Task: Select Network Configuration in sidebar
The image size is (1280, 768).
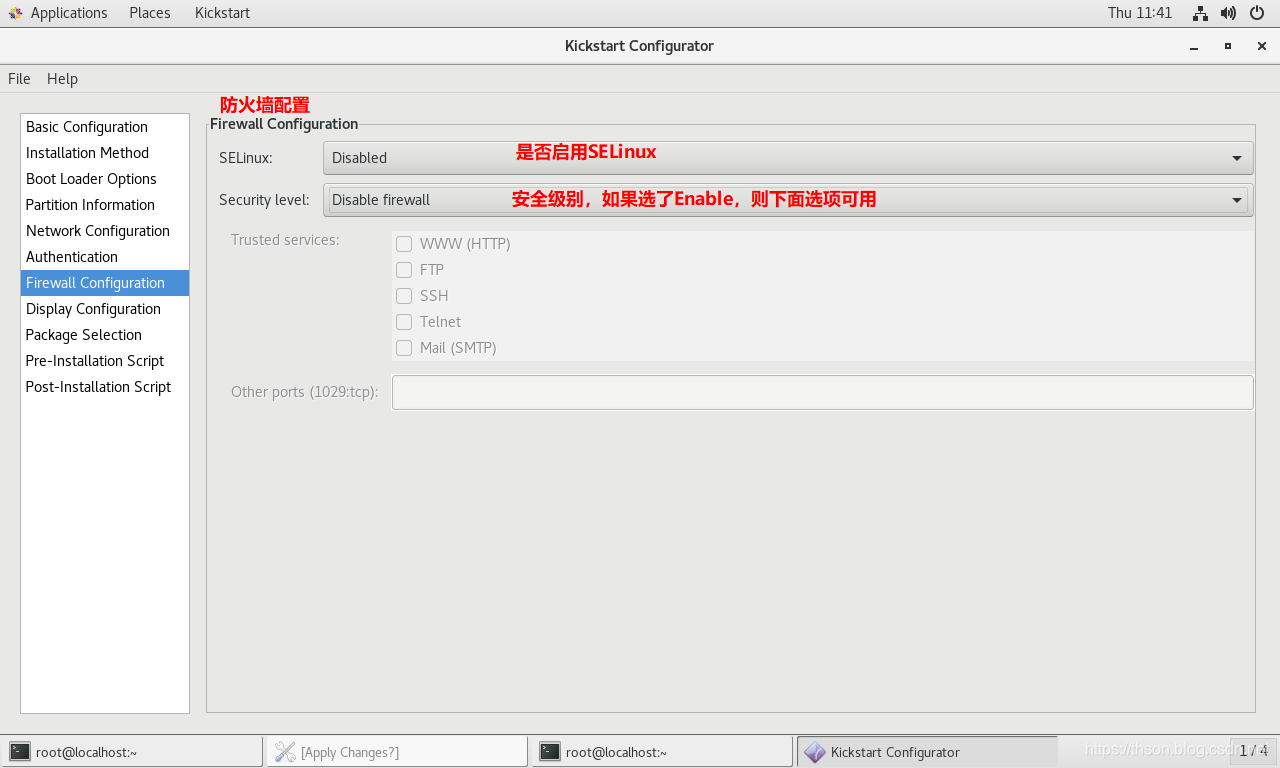Action: point(98,231)
